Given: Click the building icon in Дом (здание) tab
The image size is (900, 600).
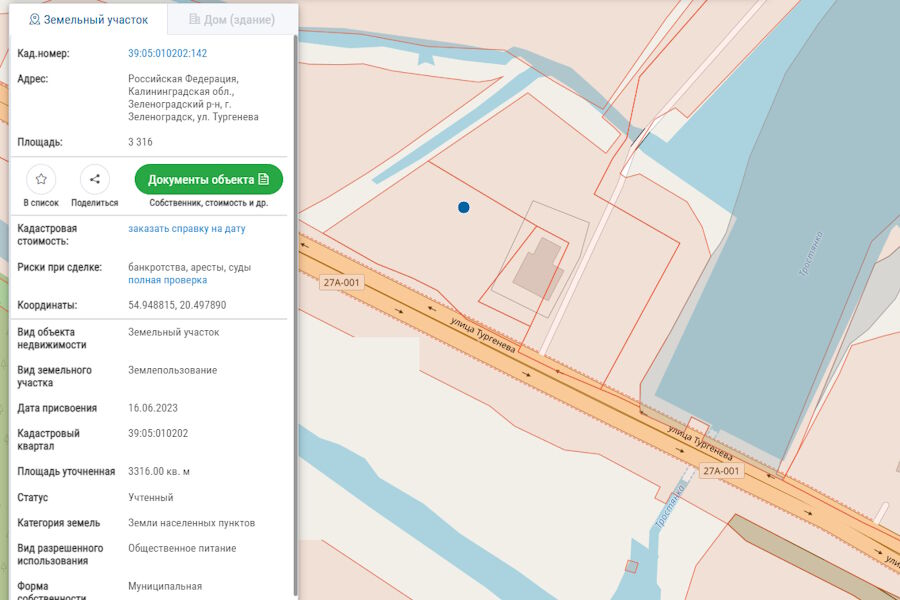Looking at the screenshot, I should pyautogui.click(x=194, y=20).
